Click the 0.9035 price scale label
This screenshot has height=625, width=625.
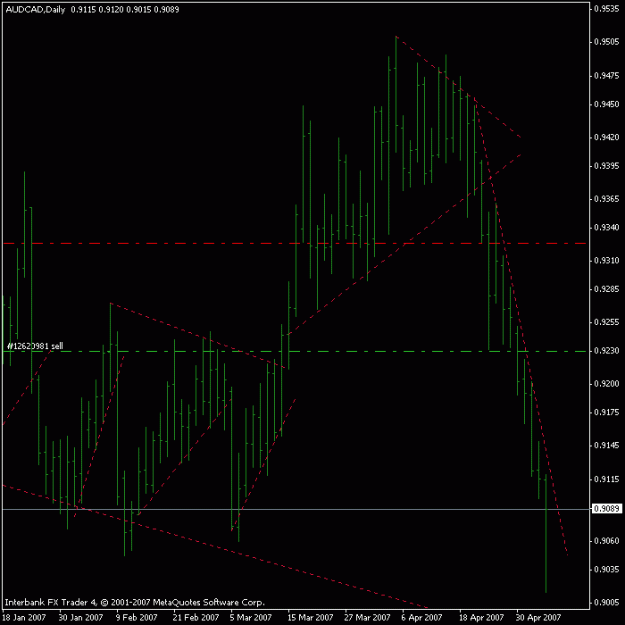607,569
